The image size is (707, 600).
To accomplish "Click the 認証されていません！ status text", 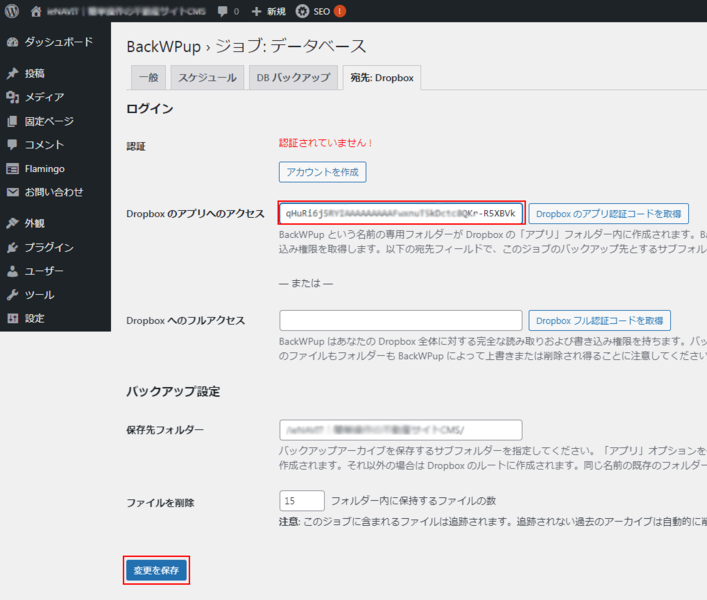I will [x=326, y=143].
